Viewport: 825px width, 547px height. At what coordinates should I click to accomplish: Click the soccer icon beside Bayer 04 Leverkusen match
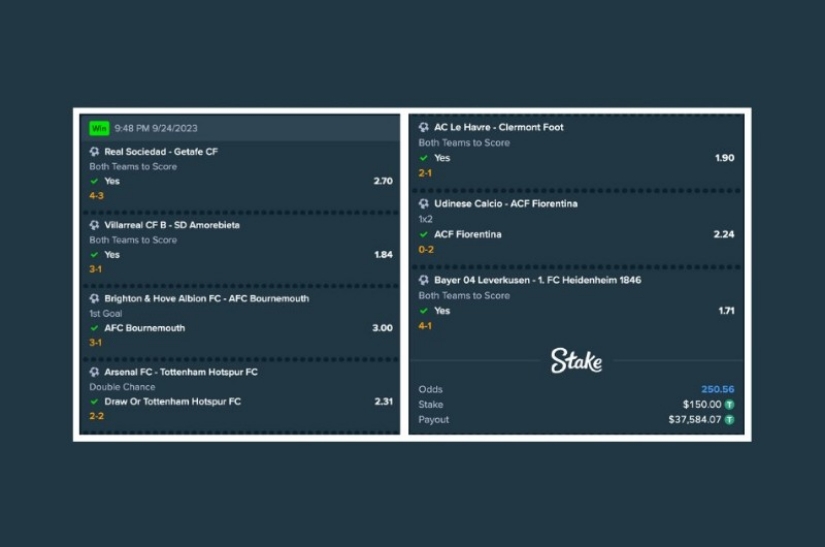pyautogui.click(x=424, y=280)
